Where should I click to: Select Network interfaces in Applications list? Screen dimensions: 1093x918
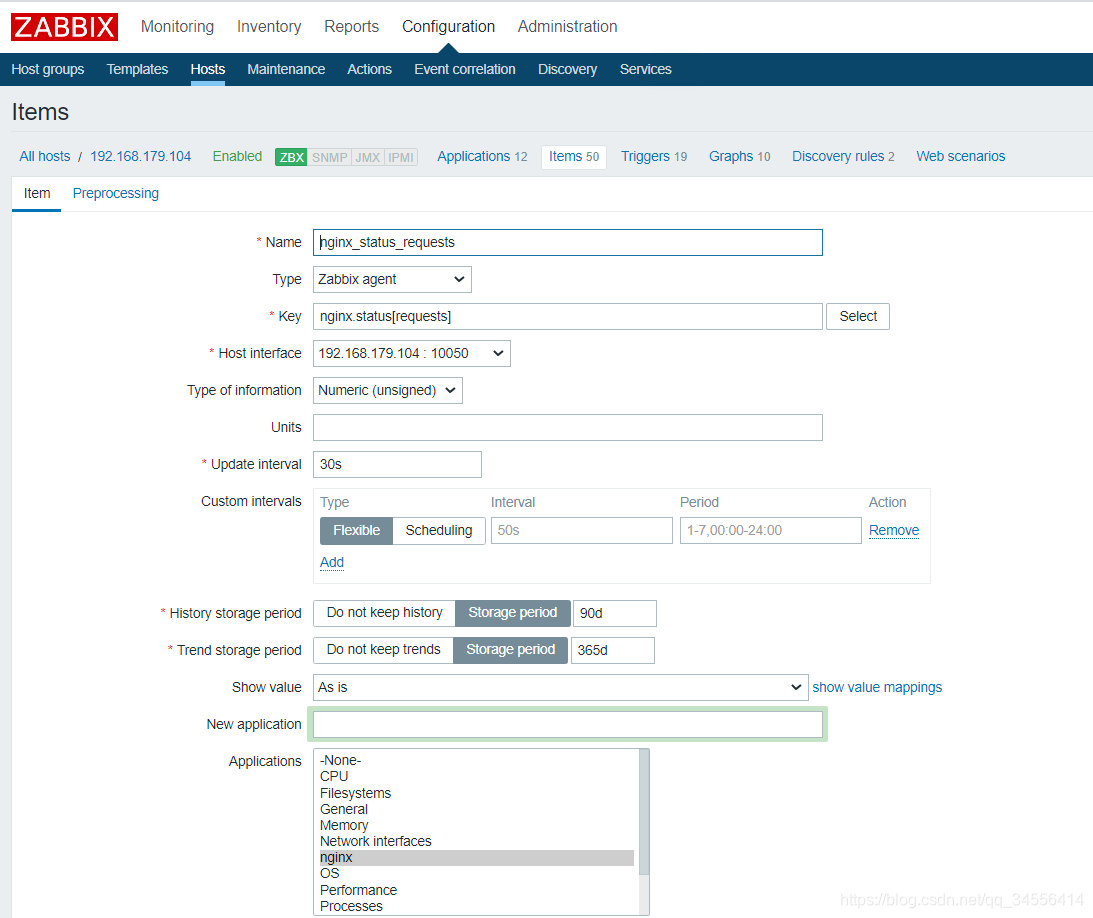coord(477,841)
